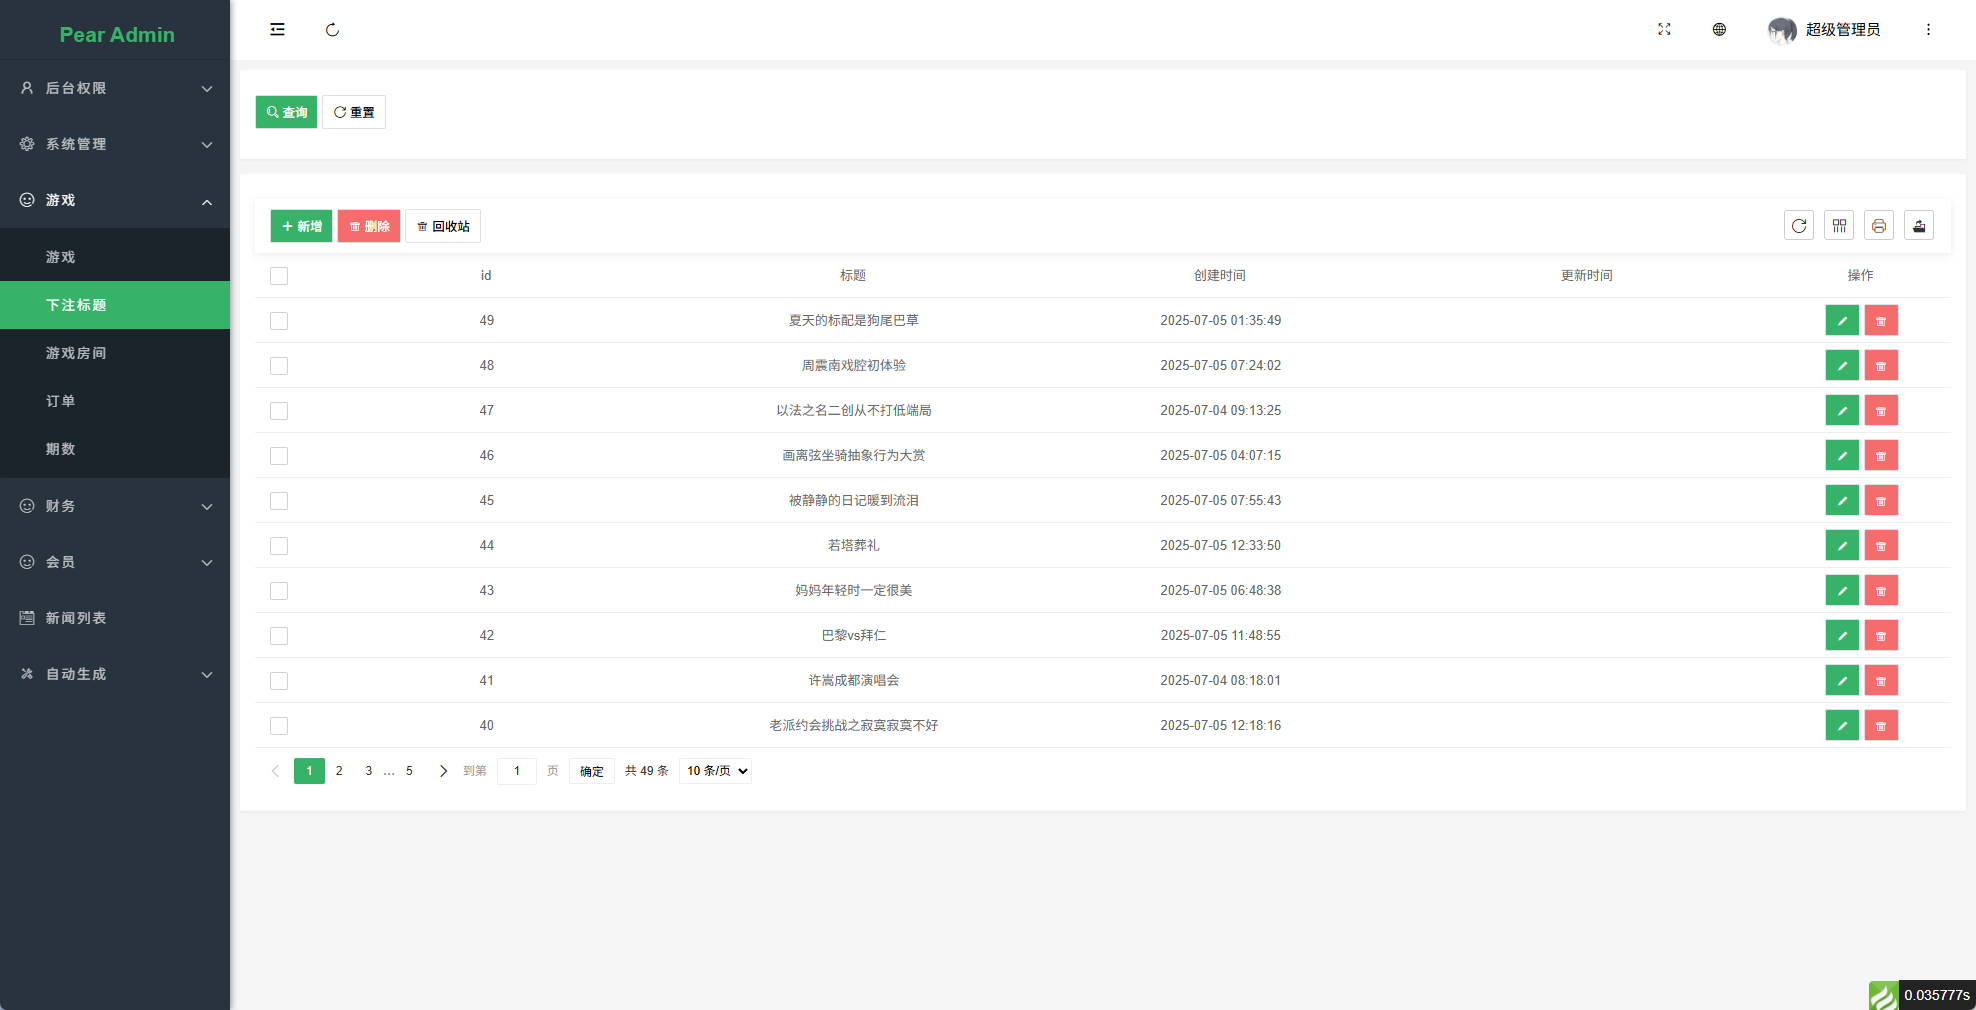1976x1010 pixels.
Task: Click the globe language icon
Action: (x=1719, y=30)
